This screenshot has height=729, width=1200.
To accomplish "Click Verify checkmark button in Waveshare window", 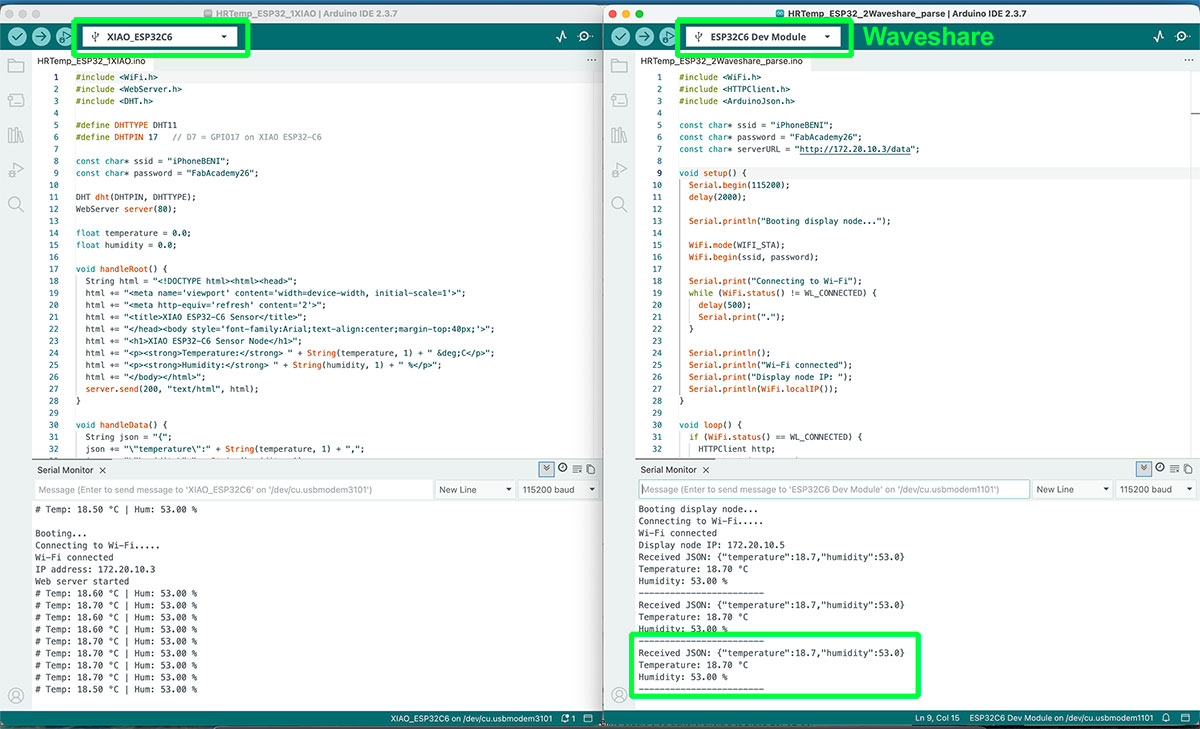I will click(620, 36).
